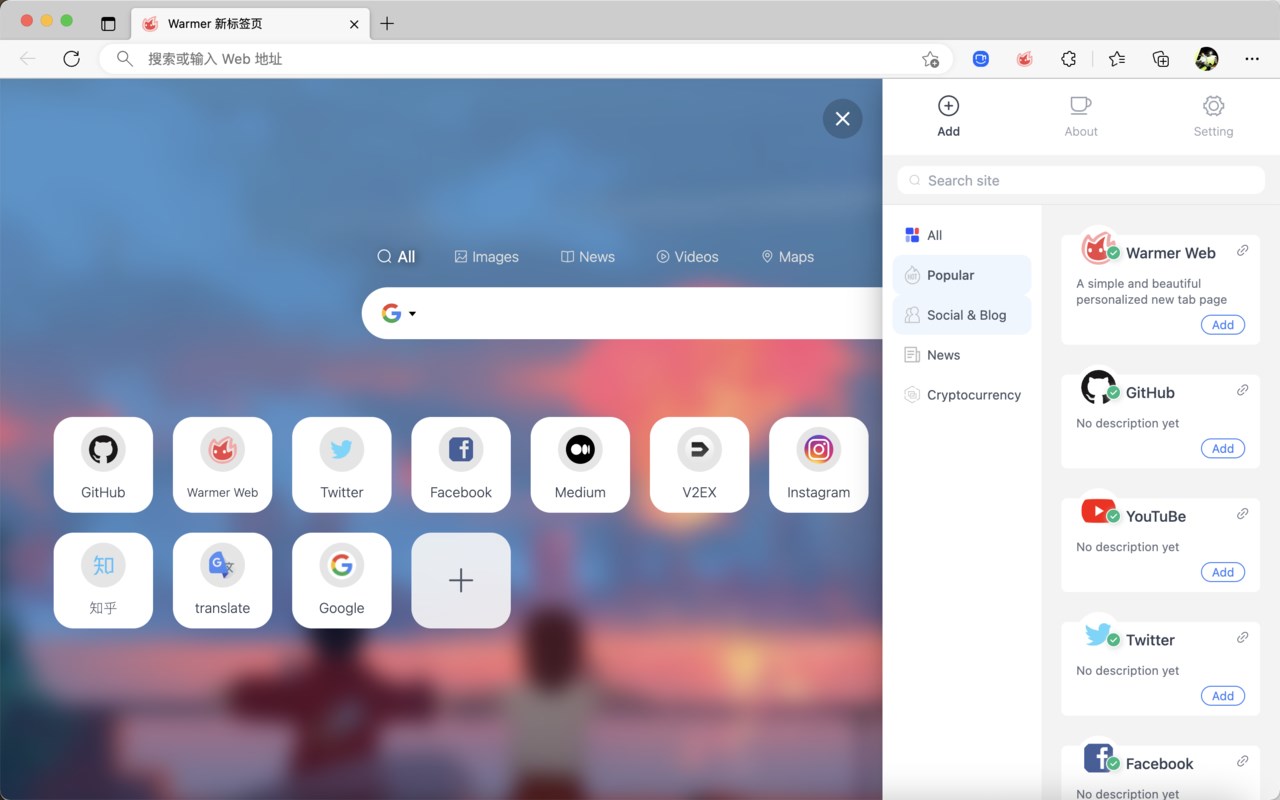Image resolution: width=1280 pixels, height=800 pixels.
Task: Open the GitHub shortcut tile
Action: coord(103,465)
